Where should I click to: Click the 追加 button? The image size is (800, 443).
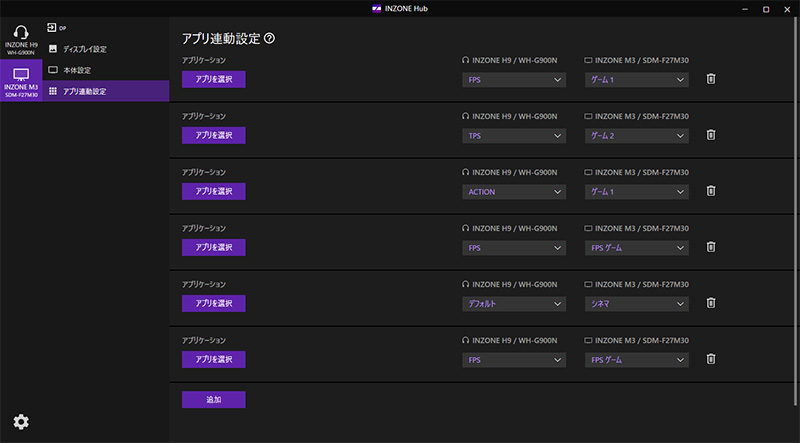tap(213, 399)
